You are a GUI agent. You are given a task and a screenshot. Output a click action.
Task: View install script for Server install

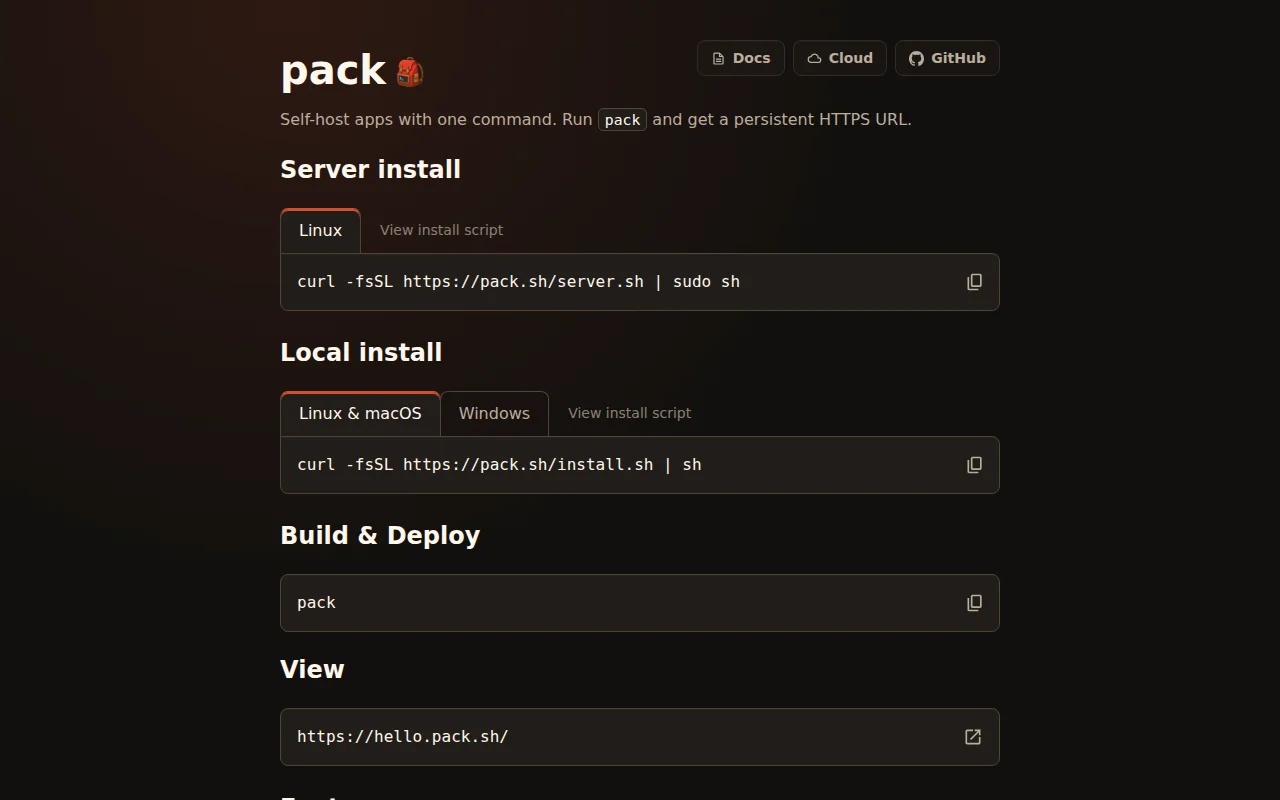point(441,230)
